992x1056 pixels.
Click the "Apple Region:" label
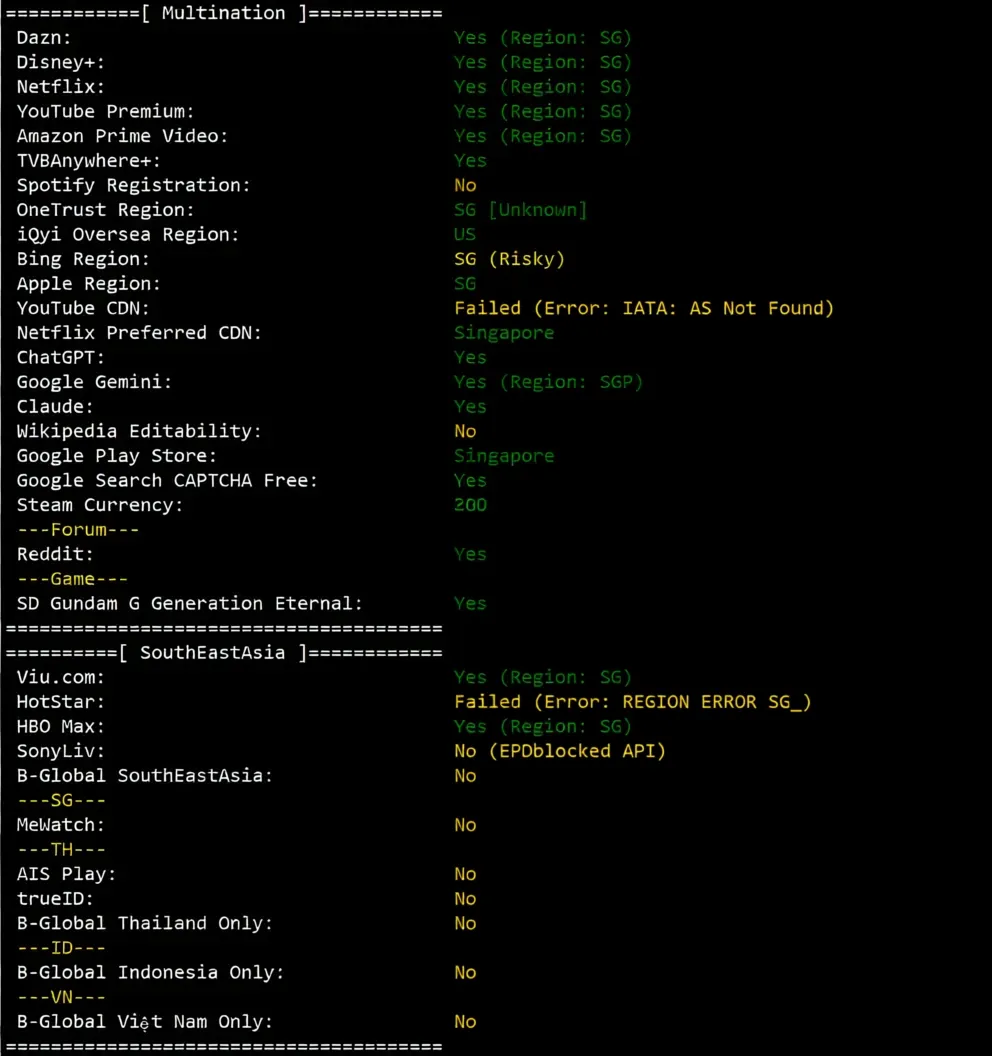[x=89, y=284]
